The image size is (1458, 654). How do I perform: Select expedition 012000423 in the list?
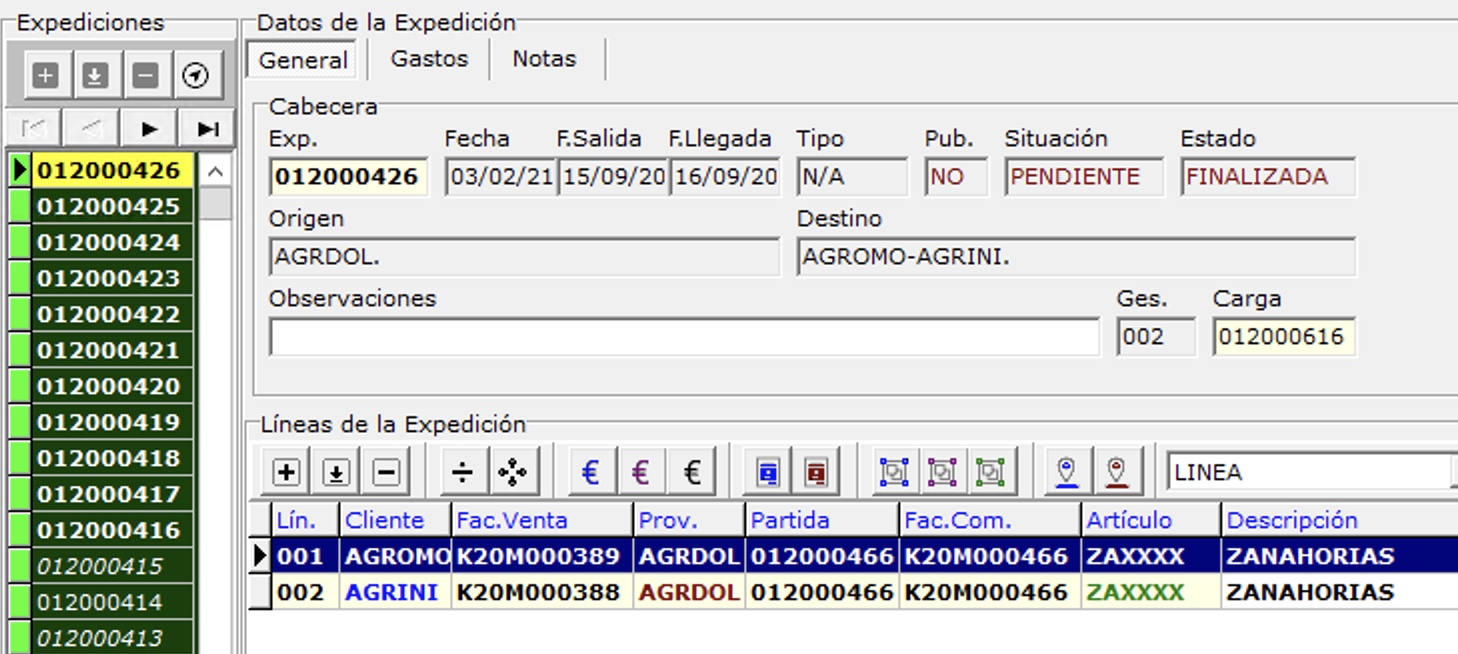[x=108, y=278]
